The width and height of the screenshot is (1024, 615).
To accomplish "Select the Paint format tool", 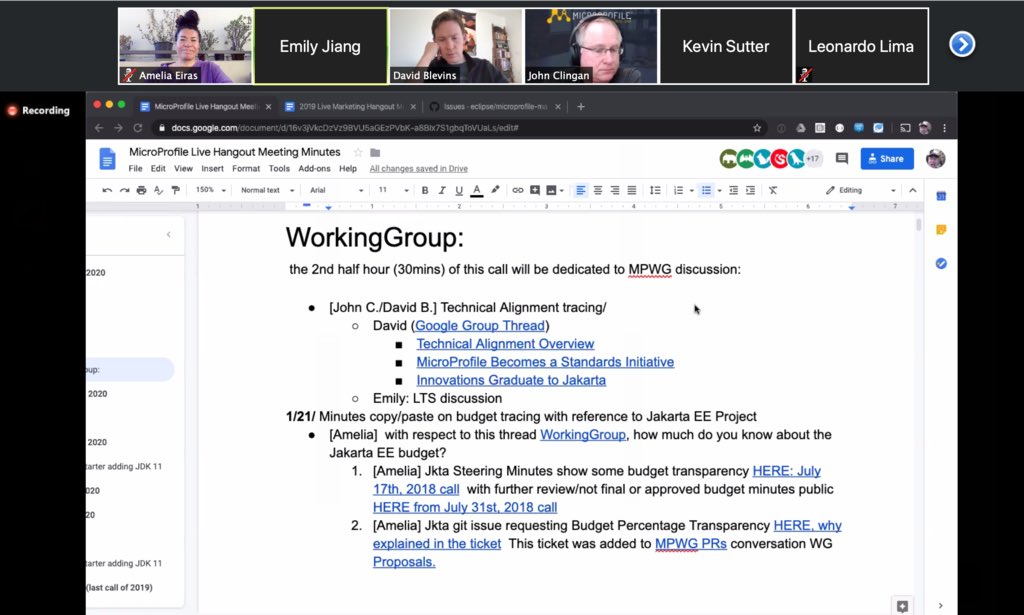I will click(x=175, y=190).
